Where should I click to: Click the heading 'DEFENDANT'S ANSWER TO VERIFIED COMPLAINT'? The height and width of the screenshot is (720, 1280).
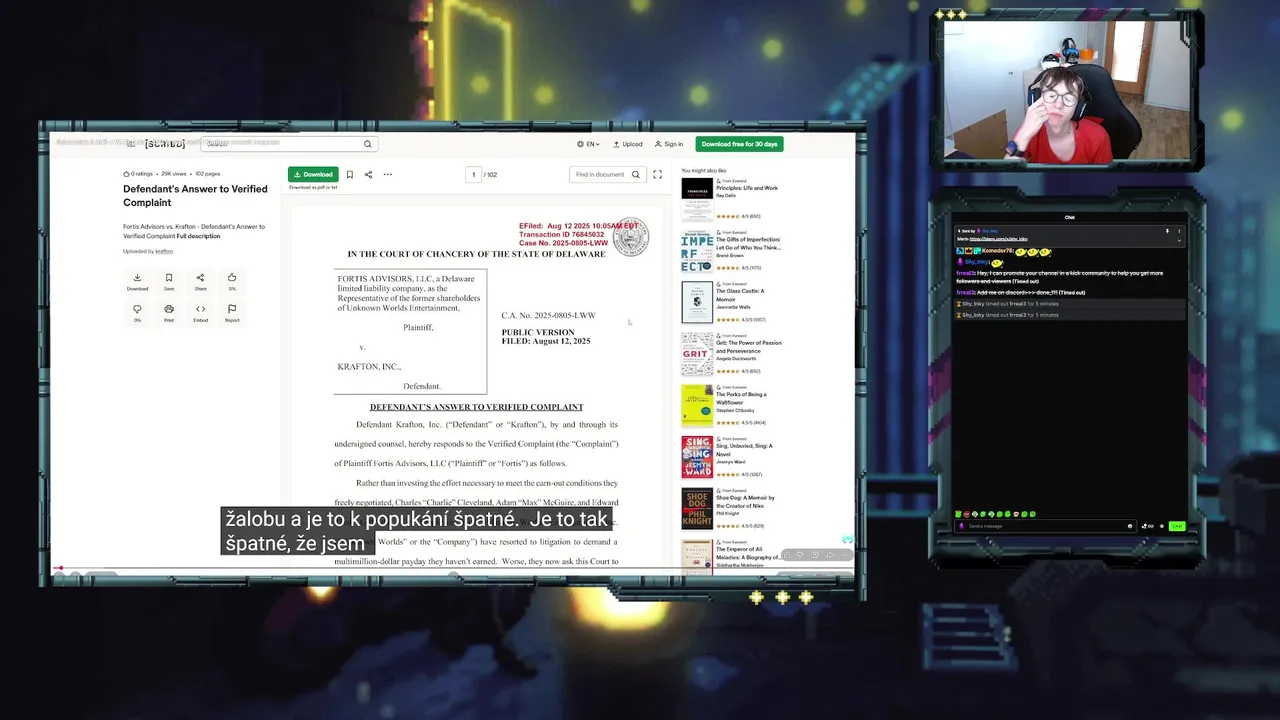tap(476, 407)
